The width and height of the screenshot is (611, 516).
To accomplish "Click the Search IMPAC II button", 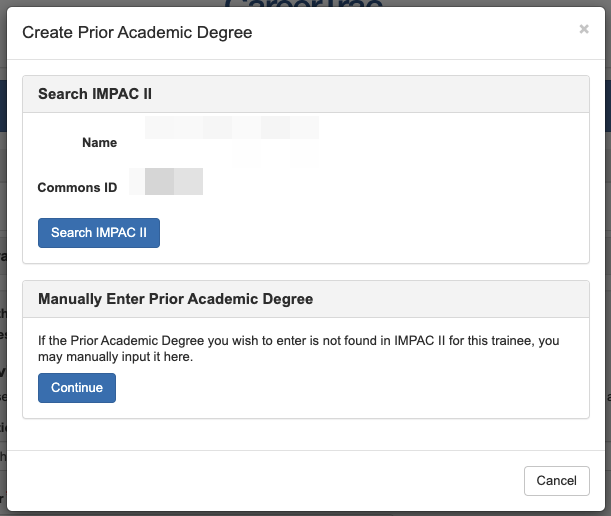I will click(x=99, y=232).
